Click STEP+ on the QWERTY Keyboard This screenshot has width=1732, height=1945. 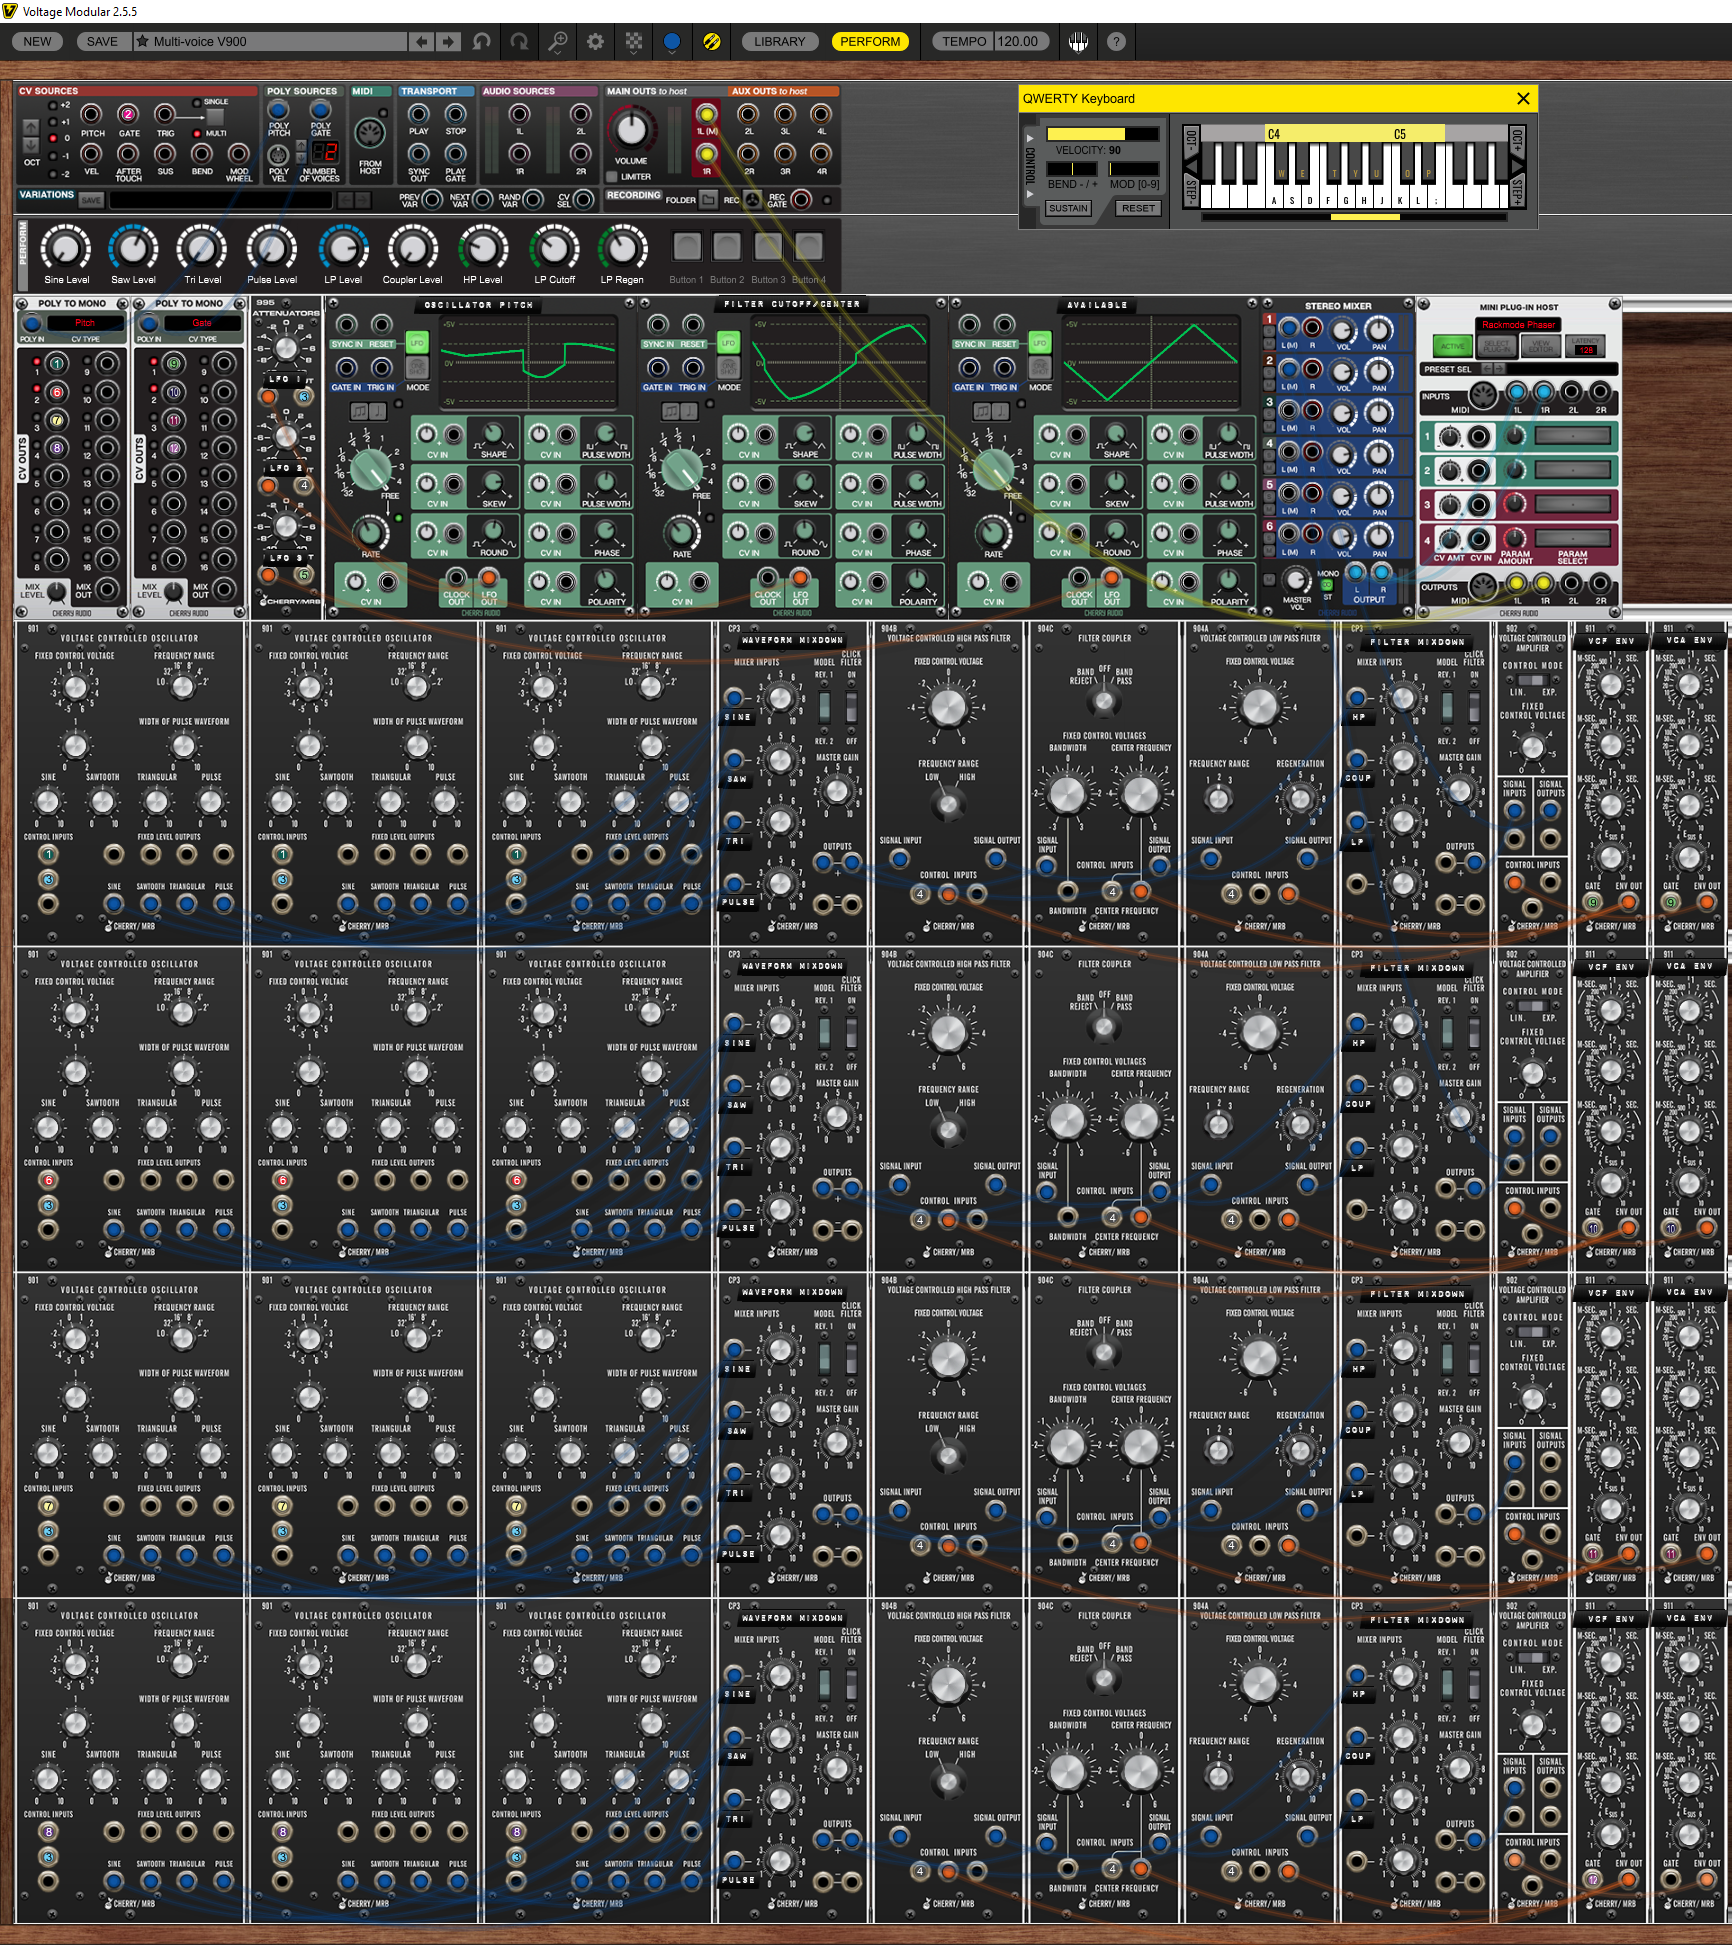1517,192
